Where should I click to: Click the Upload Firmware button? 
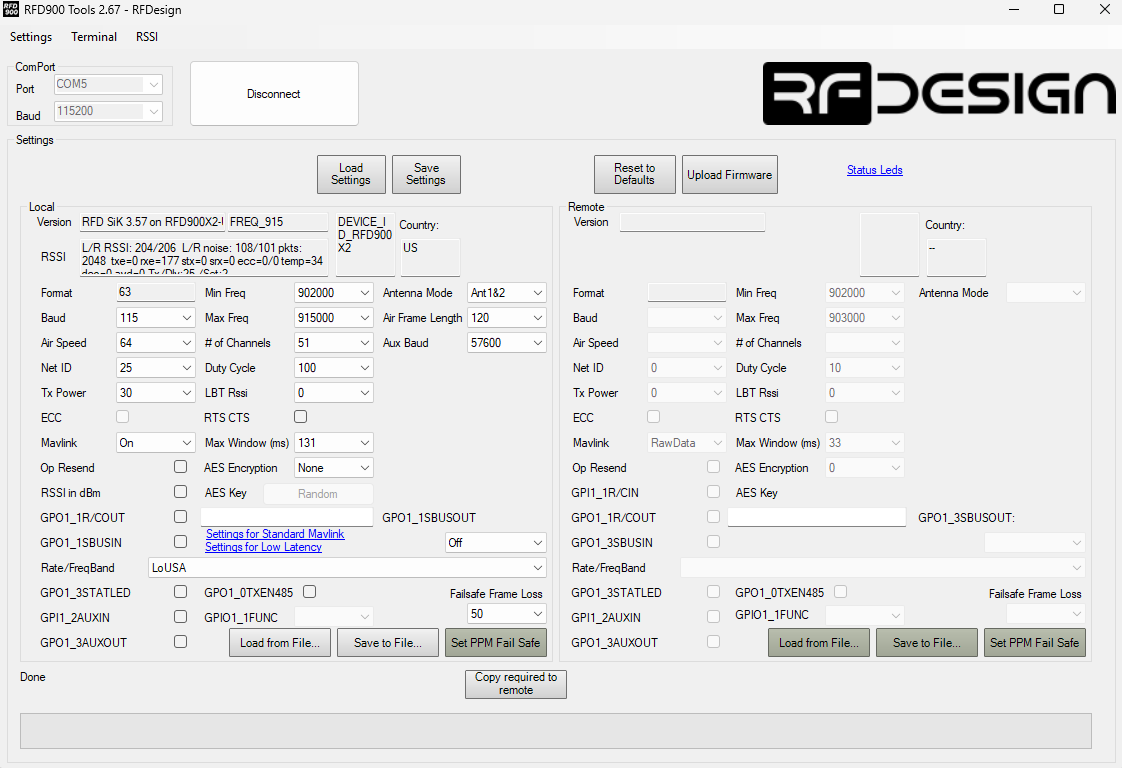click(x=729, y=175)
